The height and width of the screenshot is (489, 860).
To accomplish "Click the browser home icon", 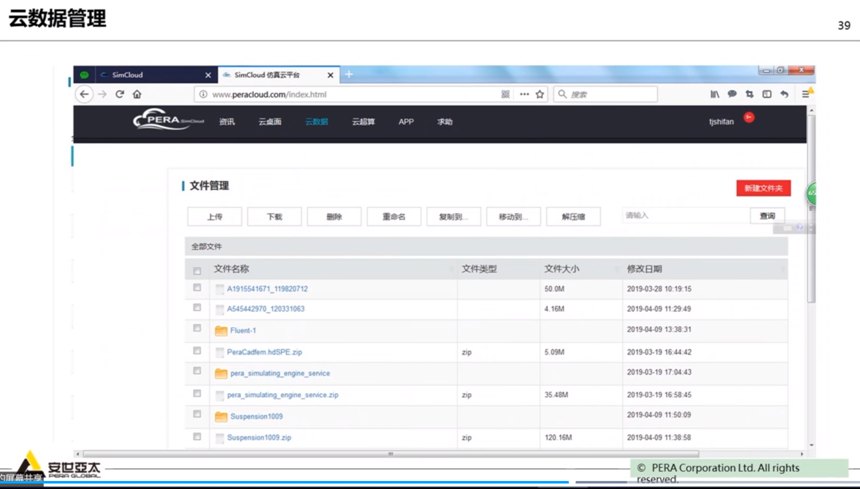I will click(137, 94).
